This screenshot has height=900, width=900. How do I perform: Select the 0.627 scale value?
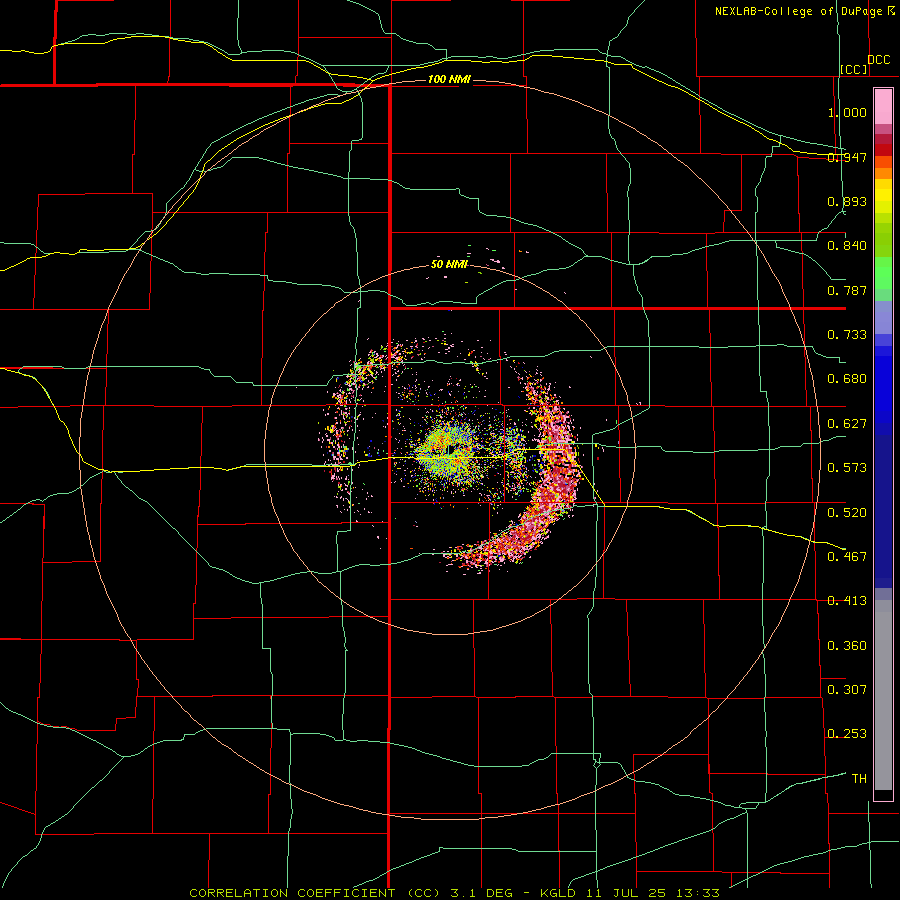(x=847, y=424)
